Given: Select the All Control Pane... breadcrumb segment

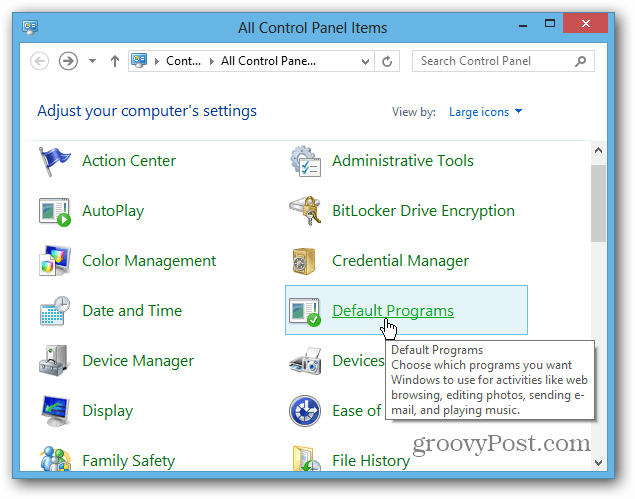Looking at the screenshot, I should point(268,61).
